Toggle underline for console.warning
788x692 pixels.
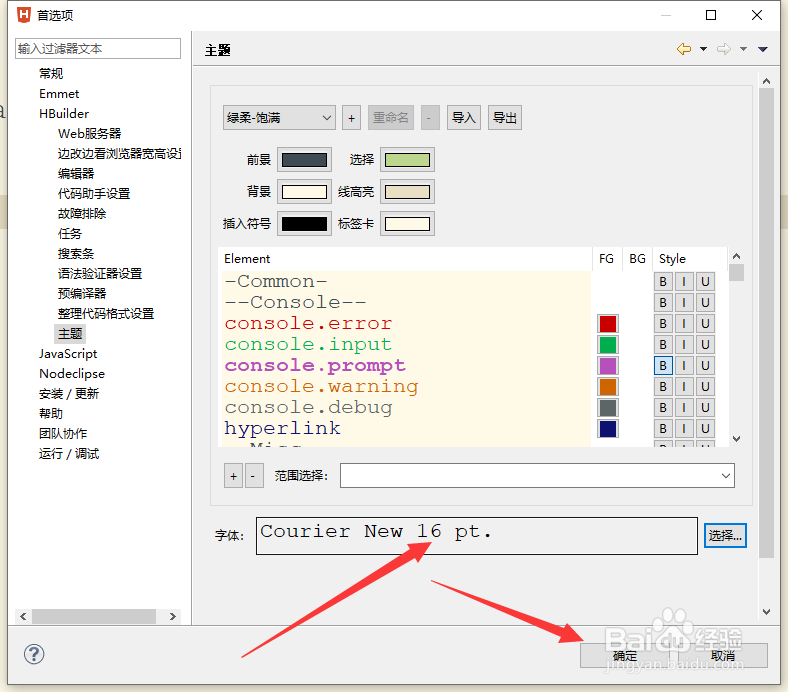(x=705, y=387)
